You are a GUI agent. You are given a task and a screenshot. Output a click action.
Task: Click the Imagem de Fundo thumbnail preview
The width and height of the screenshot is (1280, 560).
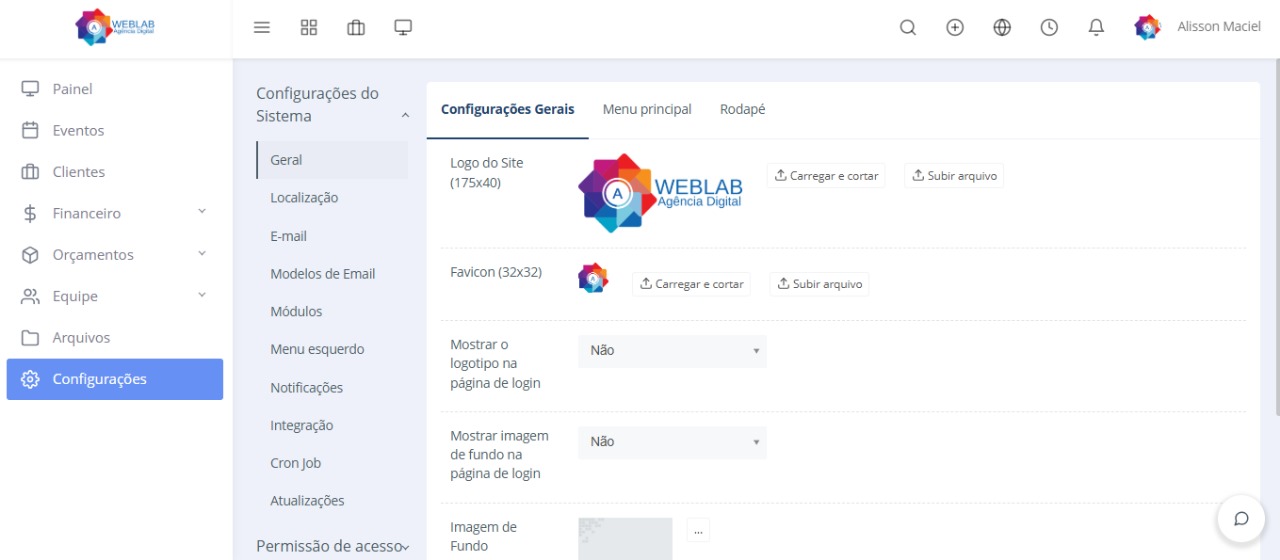click(x=625, y=538)
